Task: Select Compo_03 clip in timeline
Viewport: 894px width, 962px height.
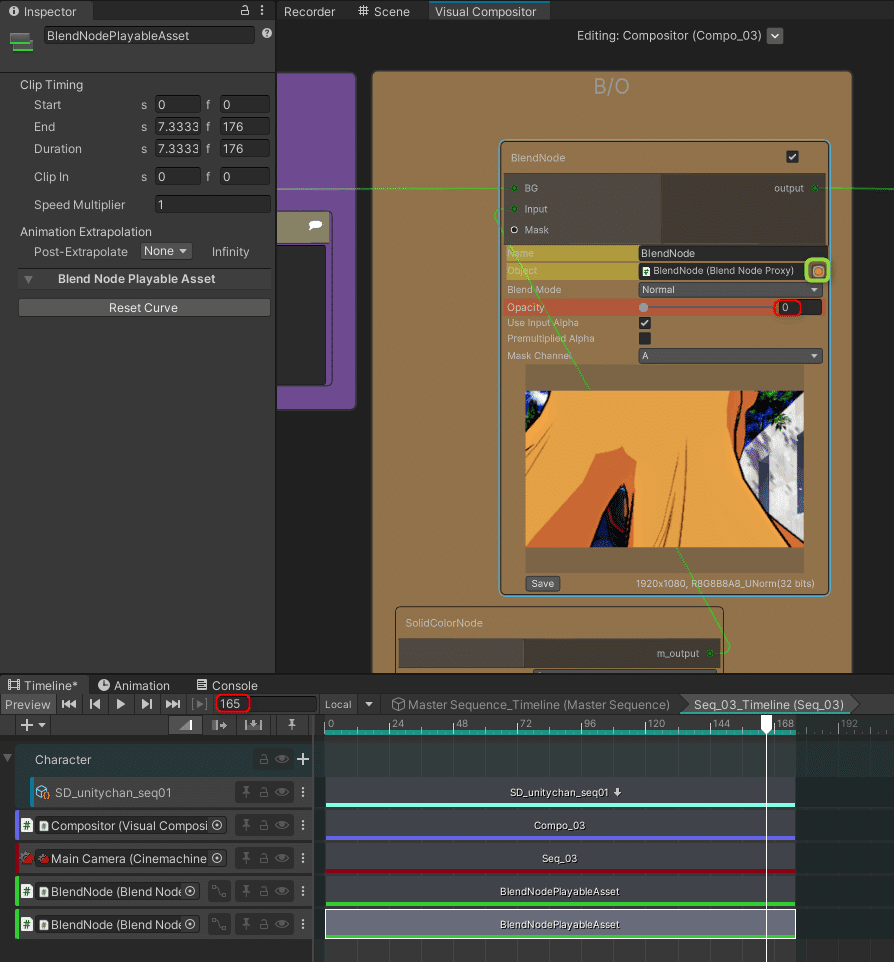Action: coord(560,825)
